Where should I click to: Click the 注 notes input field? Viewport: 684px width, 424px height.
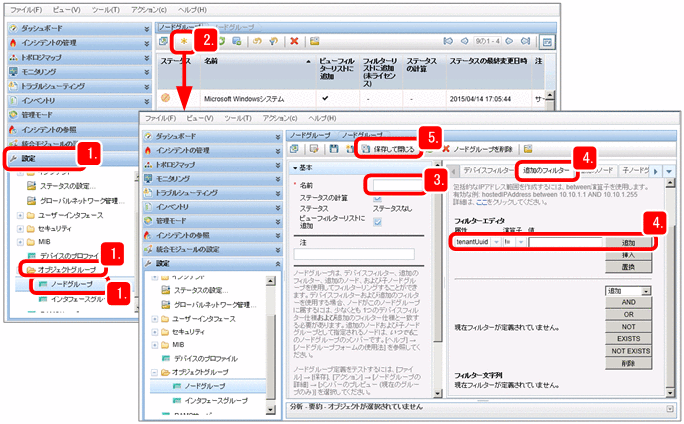[x=354, y=254]
